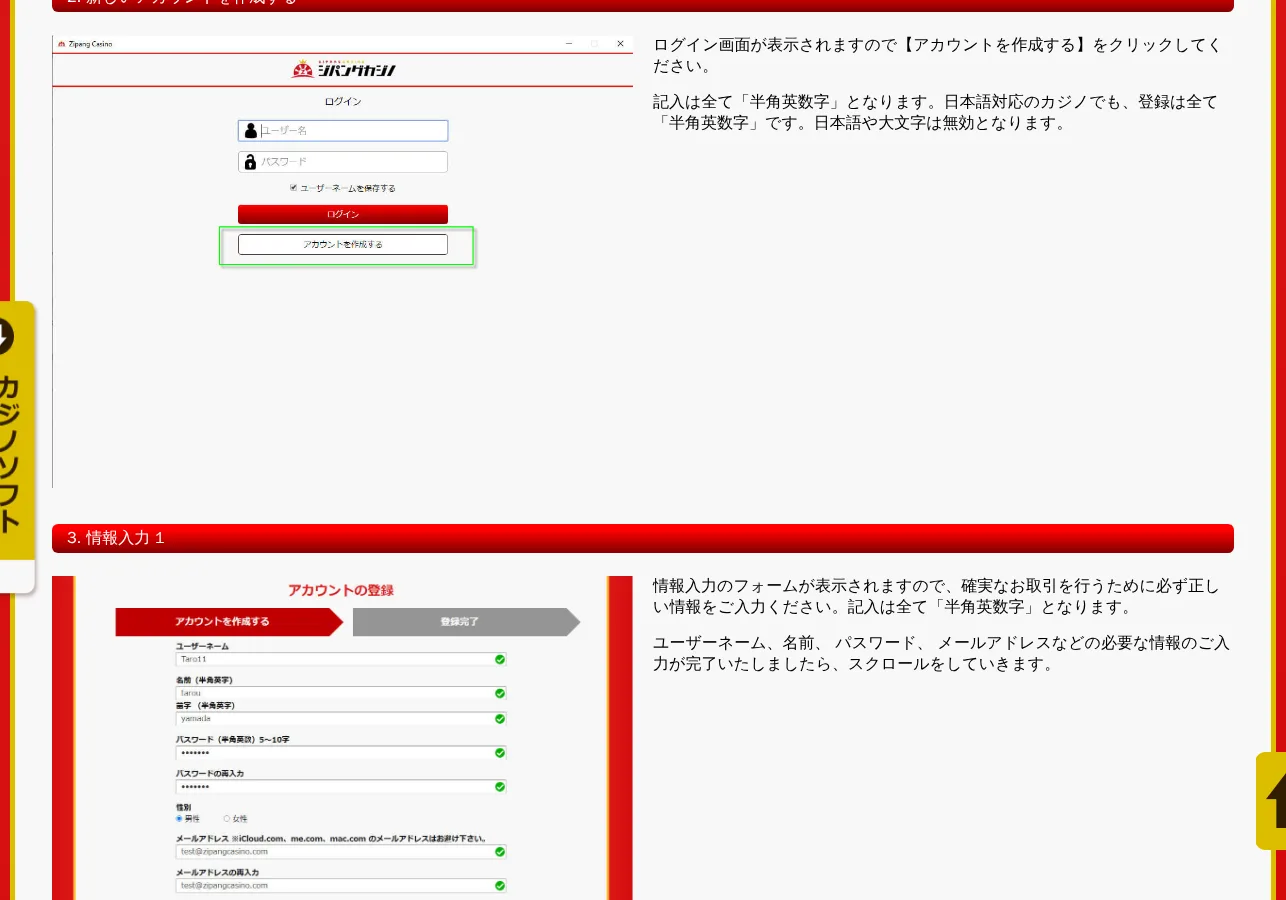Click the red ログイン button
The width and height of the screenshot is (1286, 900).
[x=343, y=214]
